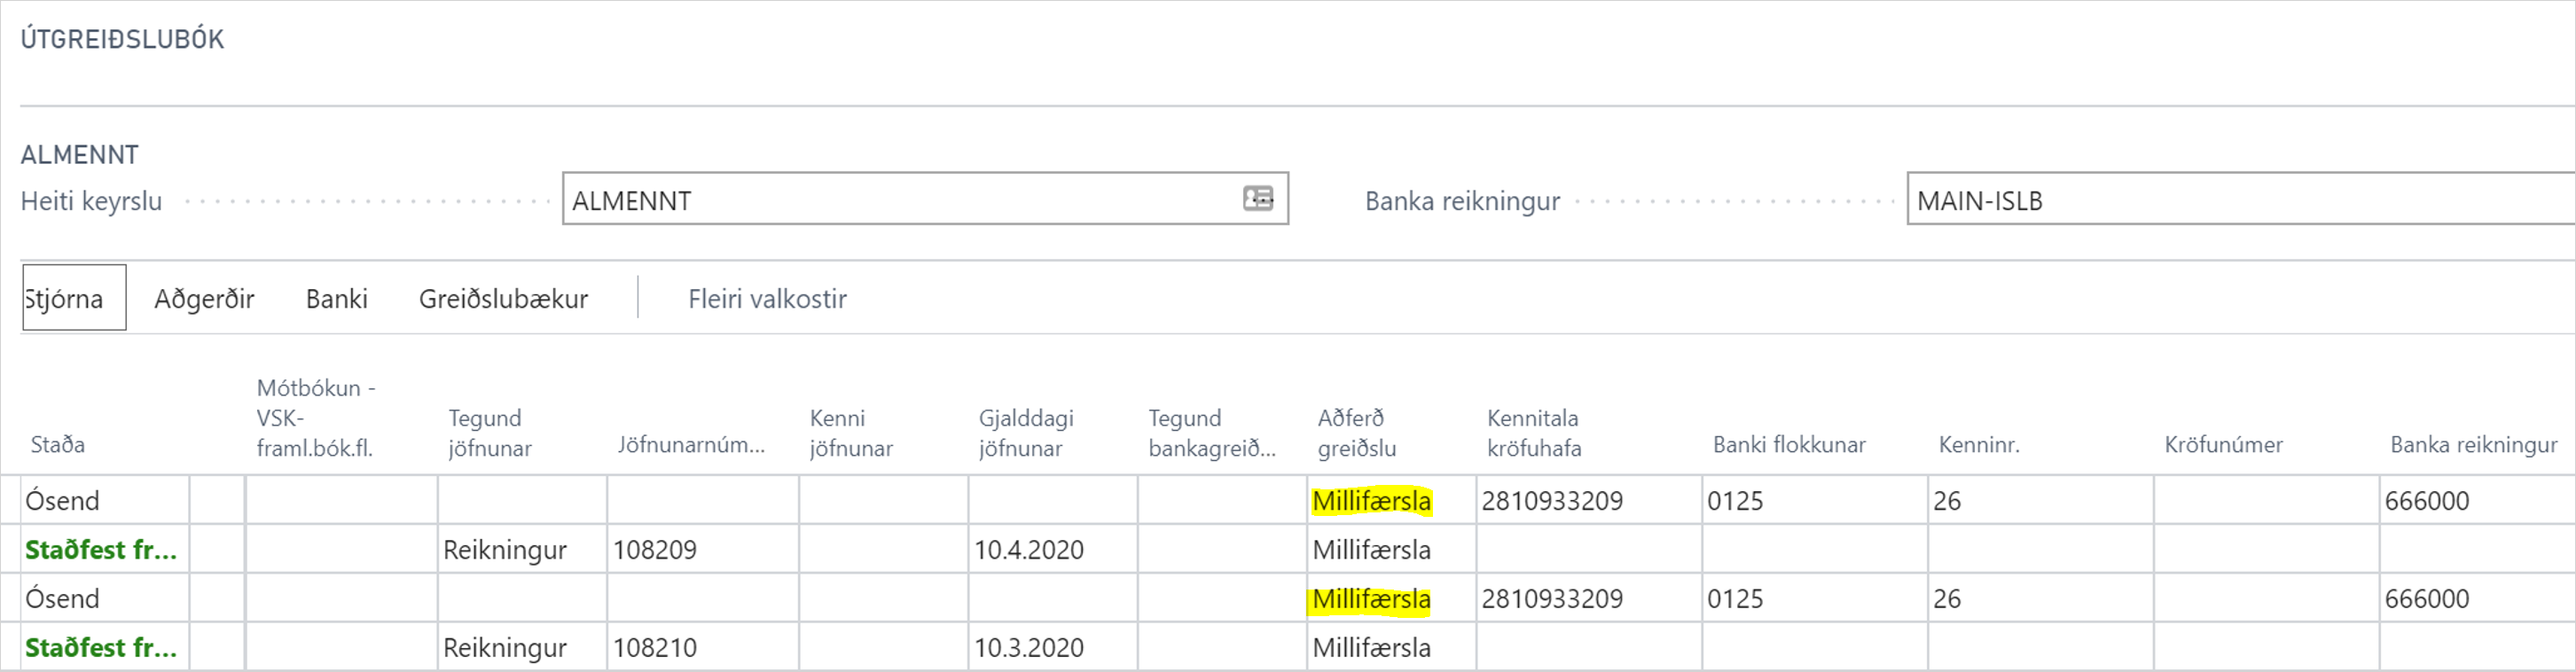
Task: Open the Aðgerðir menu
Action: pyautogui.click(x=204, y=298)
